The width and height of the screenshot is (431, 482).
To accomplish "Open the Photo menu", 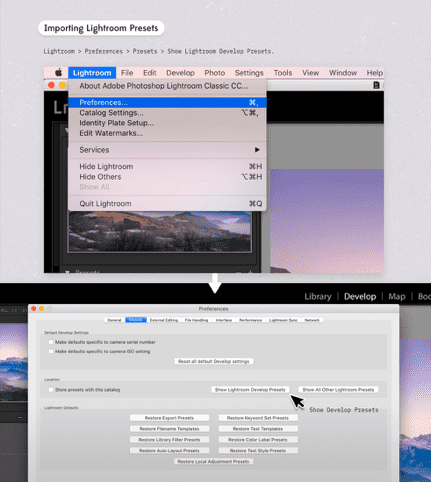I will click(215, 73).
